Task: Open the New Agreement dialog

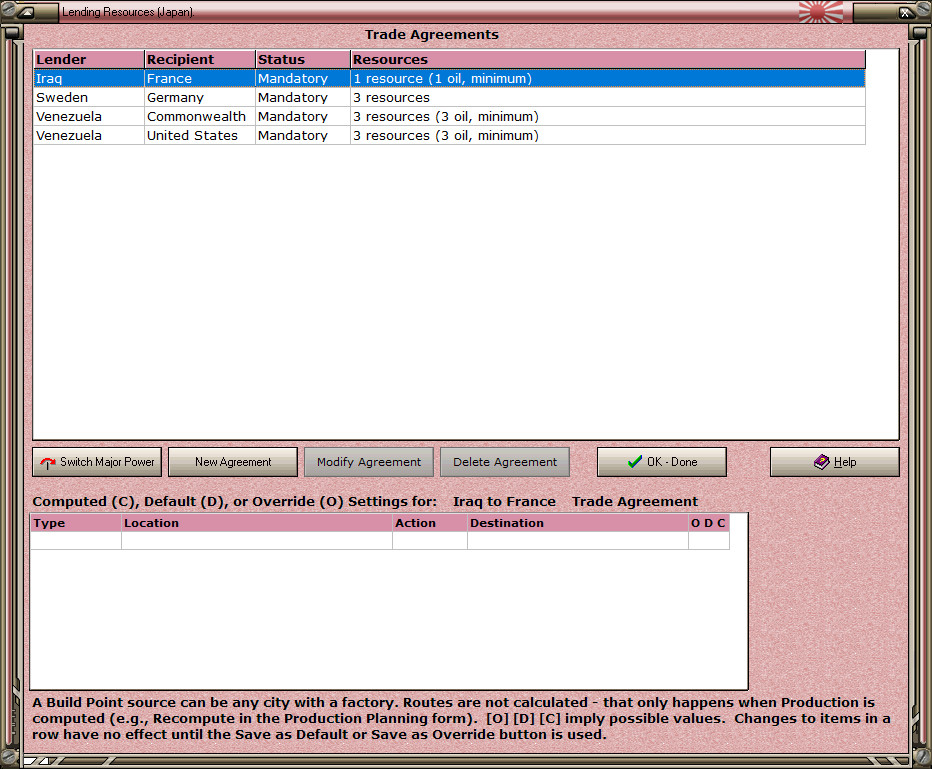Action: pos(233,462)
